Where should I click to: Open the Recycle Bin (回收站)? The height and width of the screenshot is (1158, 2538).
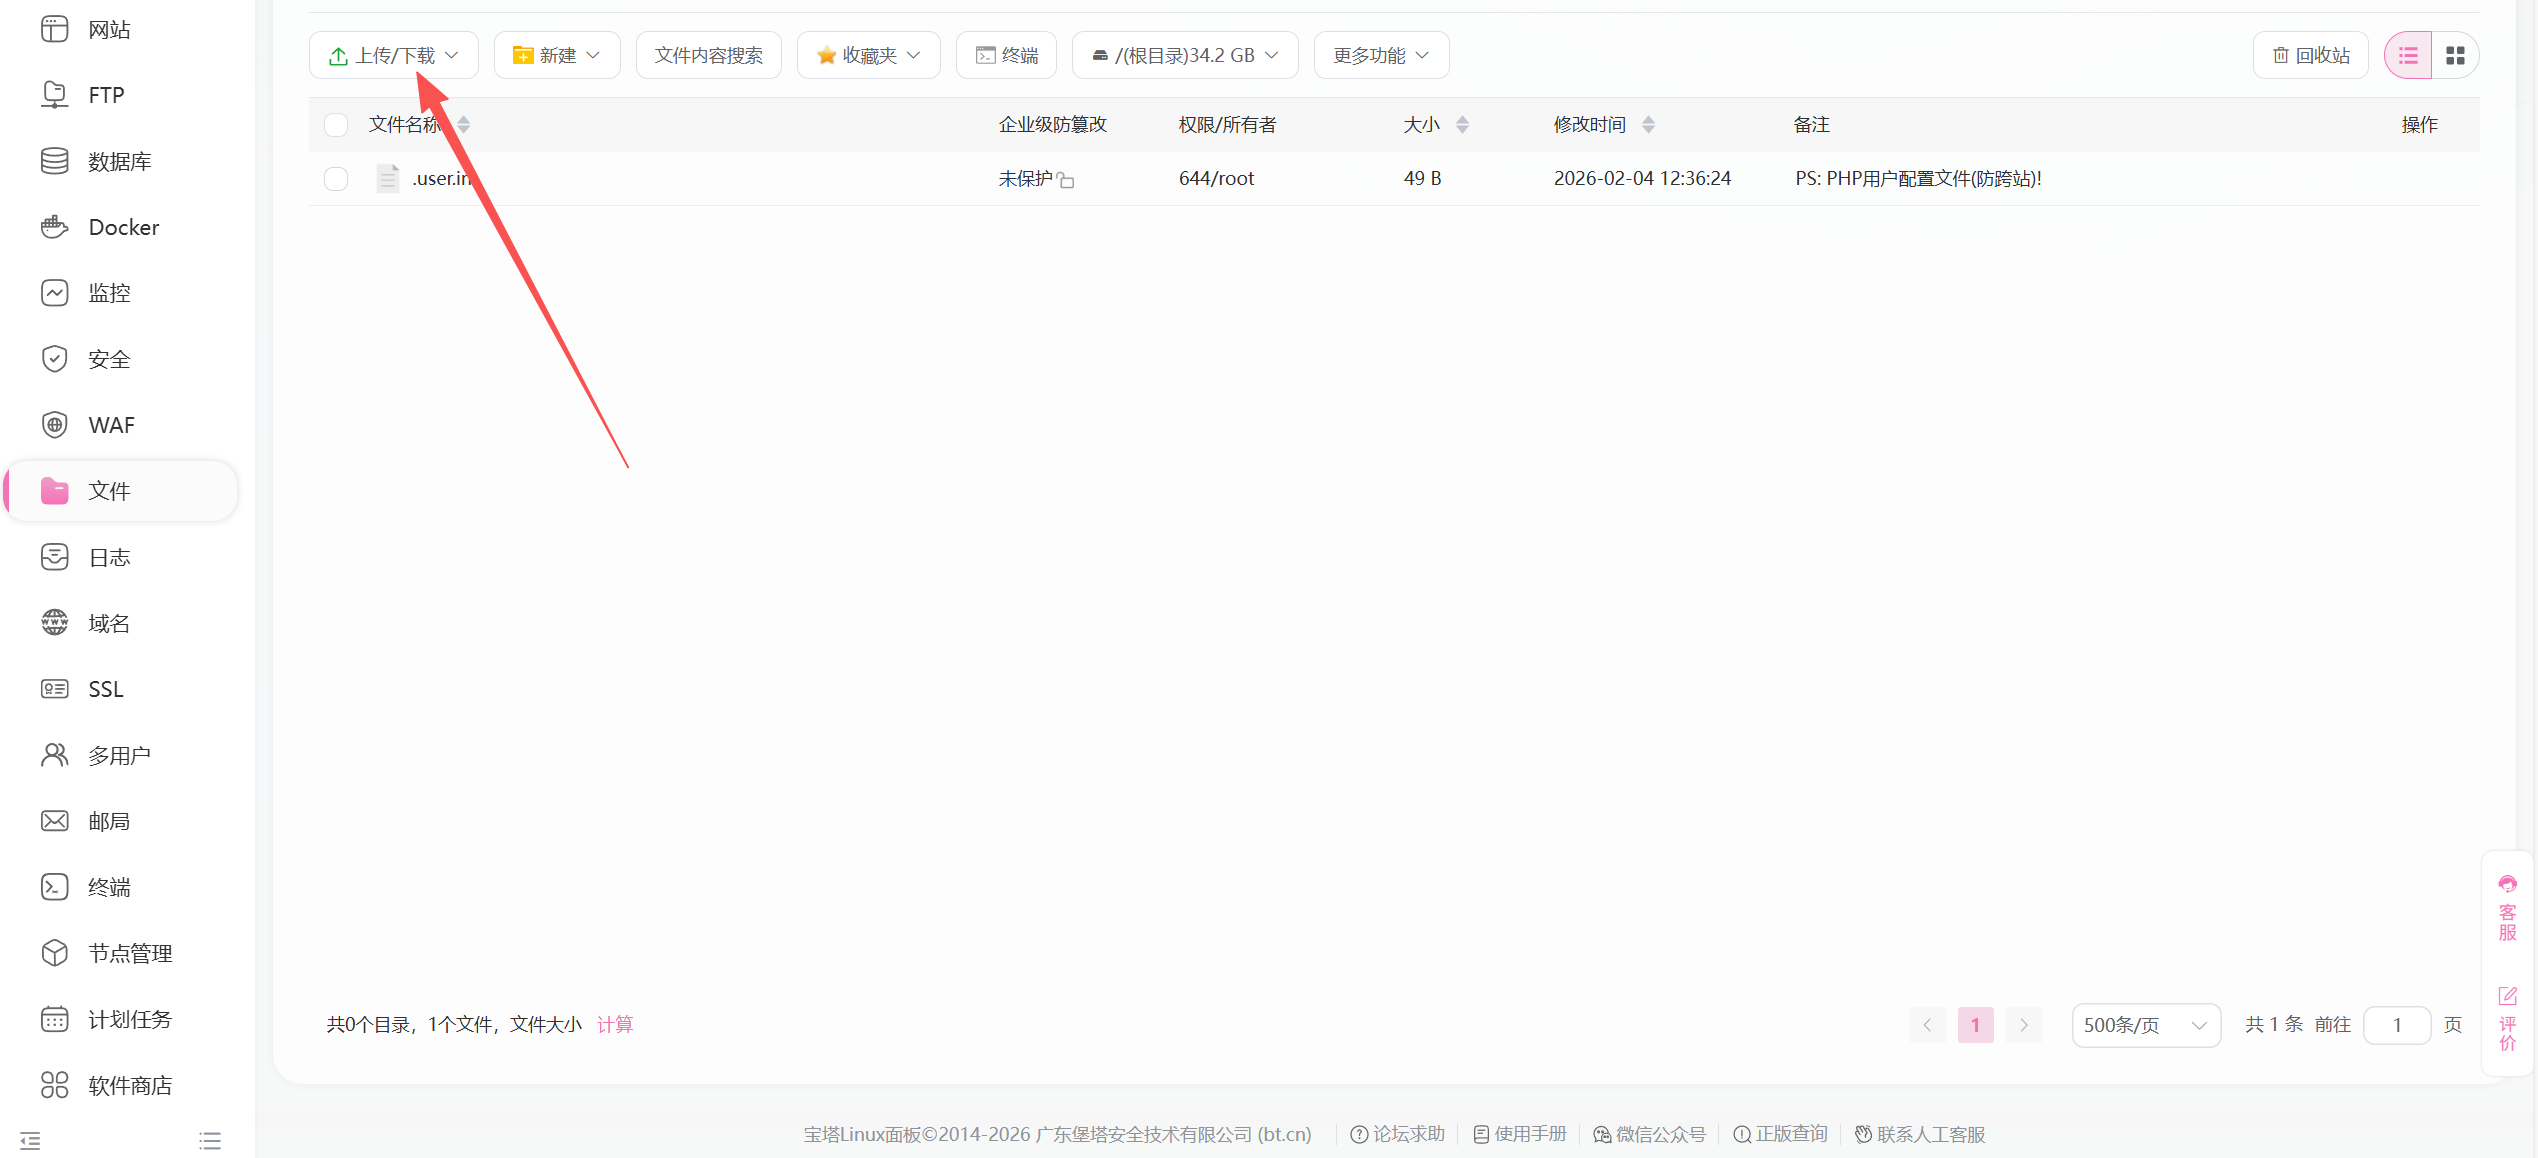(2311, 56)
